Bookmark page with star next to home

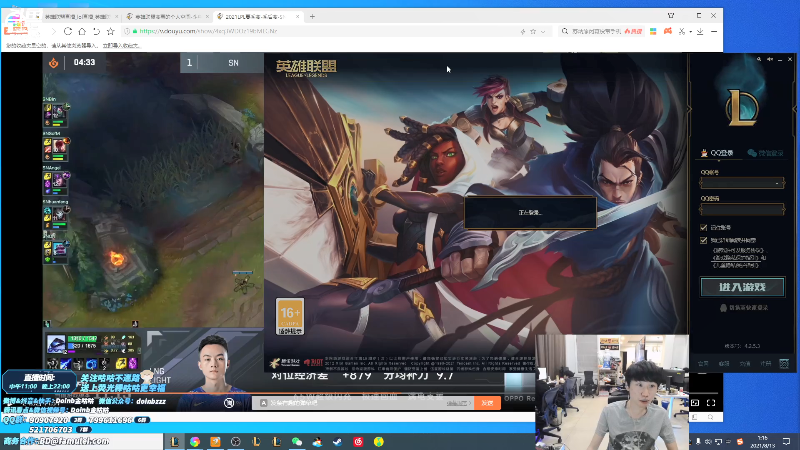110,31
